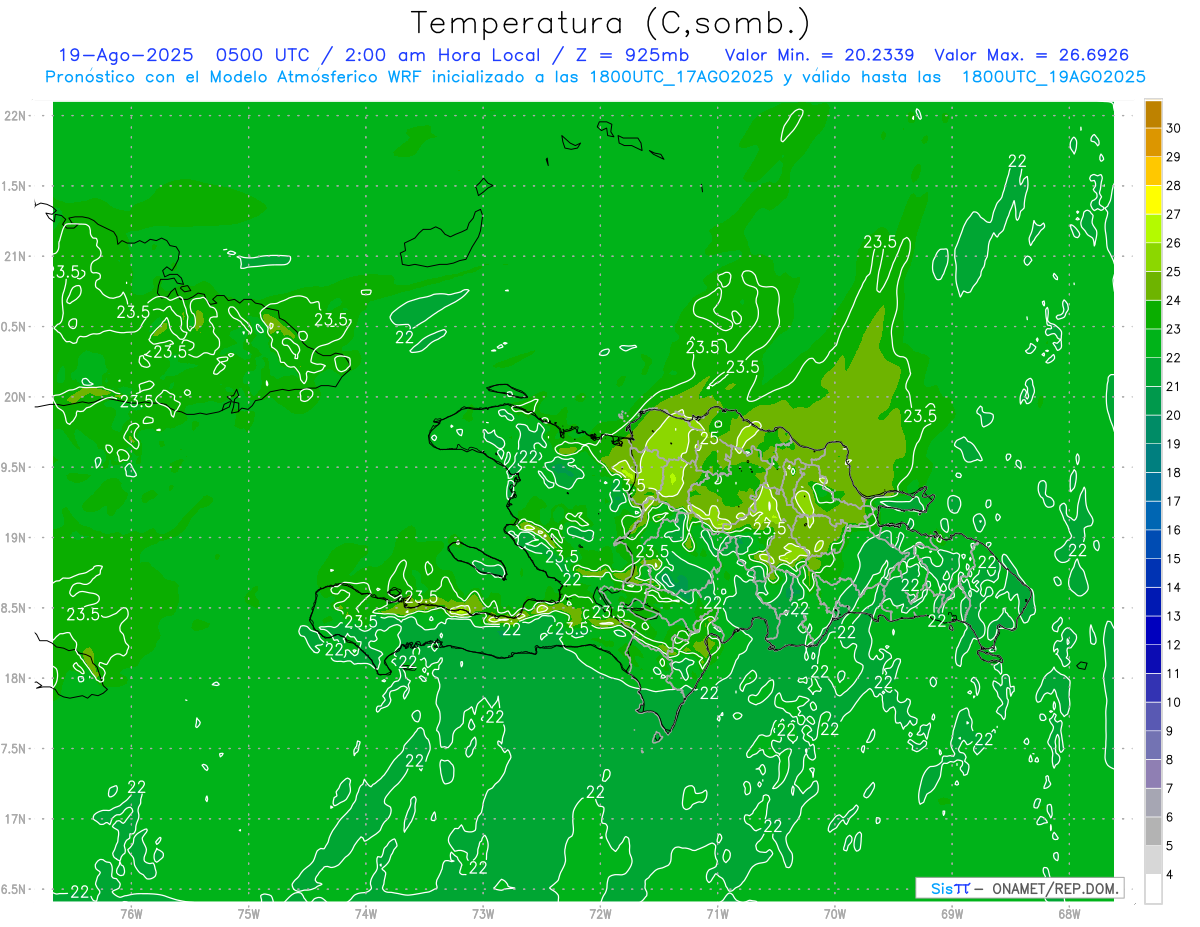Screen dimensions: 1200x927
Task: Click the teal swatch between labels 18 and 19
Action: click(1153, 458)
